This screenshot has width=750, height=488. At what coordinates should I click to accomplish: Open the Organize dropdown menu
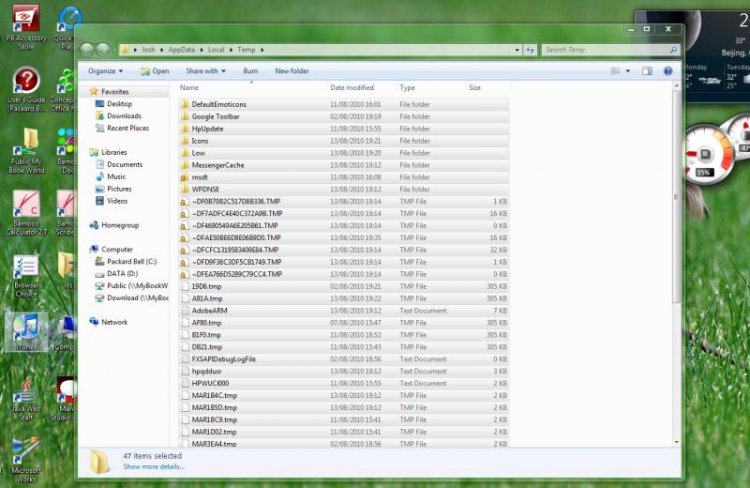pyautogui.click(x=105, y=71)
